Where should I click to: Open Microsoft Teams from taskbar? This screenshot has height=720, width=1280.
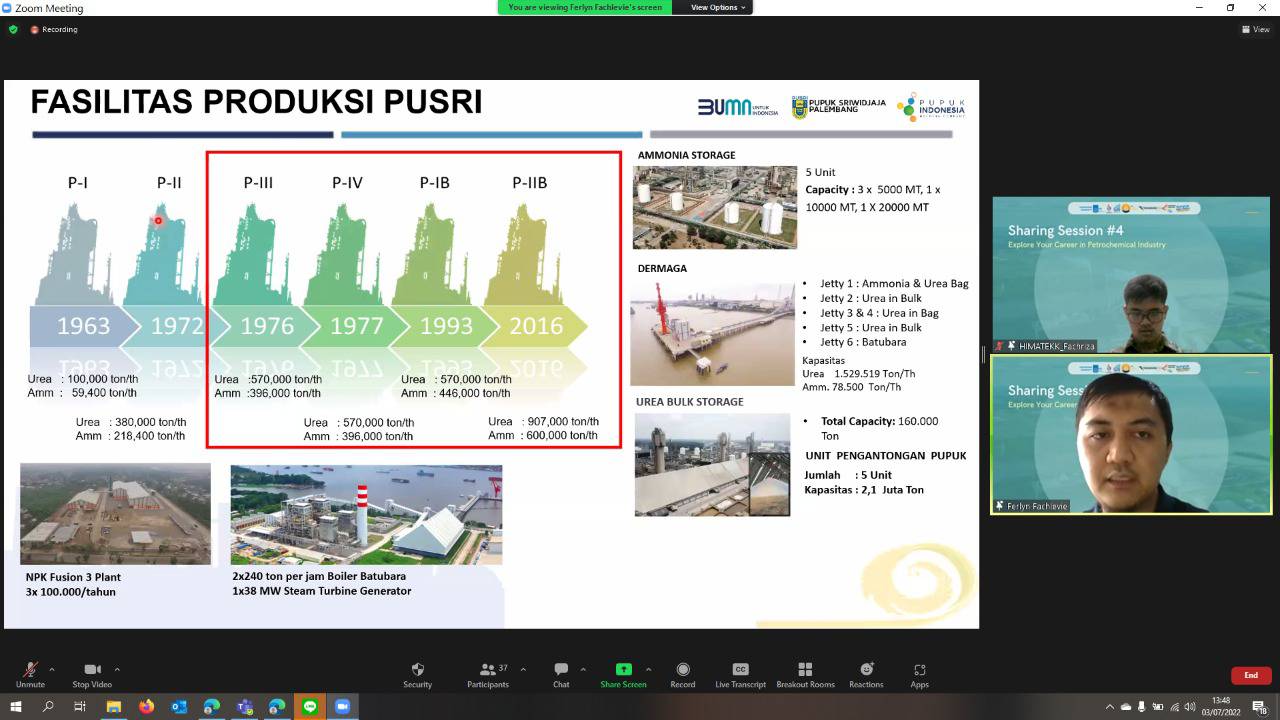tap(244, 706)
